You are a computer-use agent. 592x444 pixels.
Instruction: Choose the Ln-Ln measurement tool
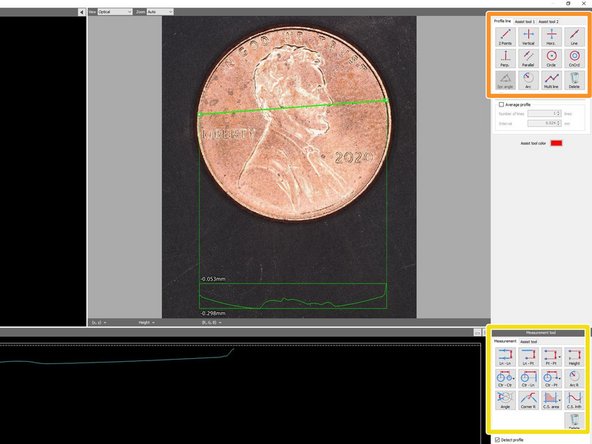tap(505, 357)
